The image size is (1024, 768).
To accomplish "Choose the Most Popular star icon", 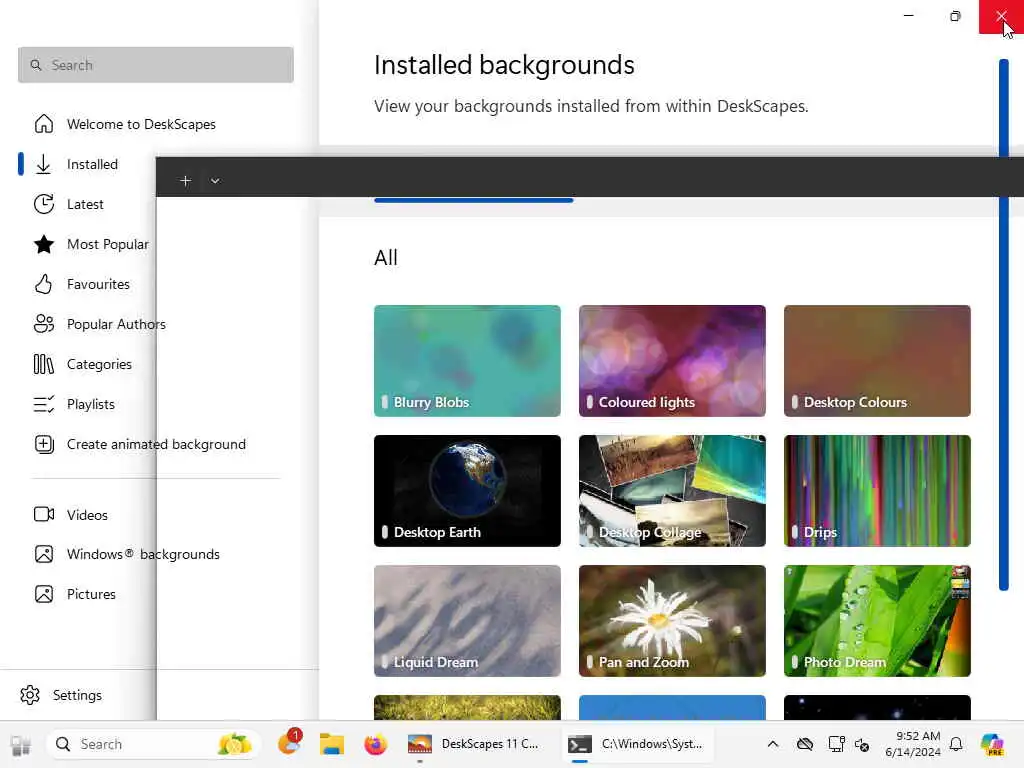I will click(x=44, y=244).
